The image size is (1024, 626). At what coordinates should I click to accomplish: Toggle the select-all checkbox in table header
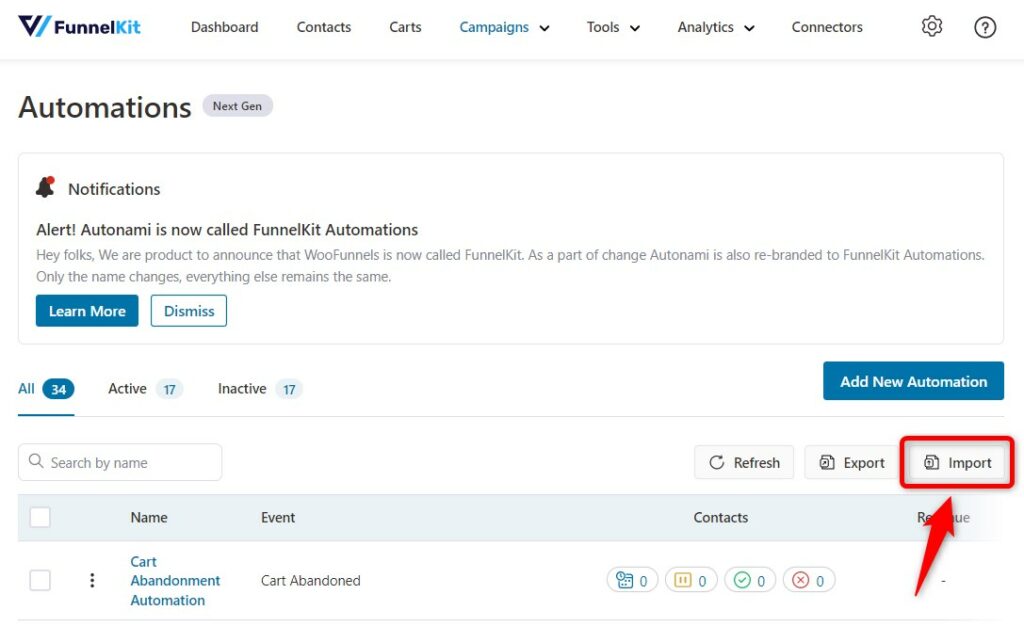tap(40, 517)
